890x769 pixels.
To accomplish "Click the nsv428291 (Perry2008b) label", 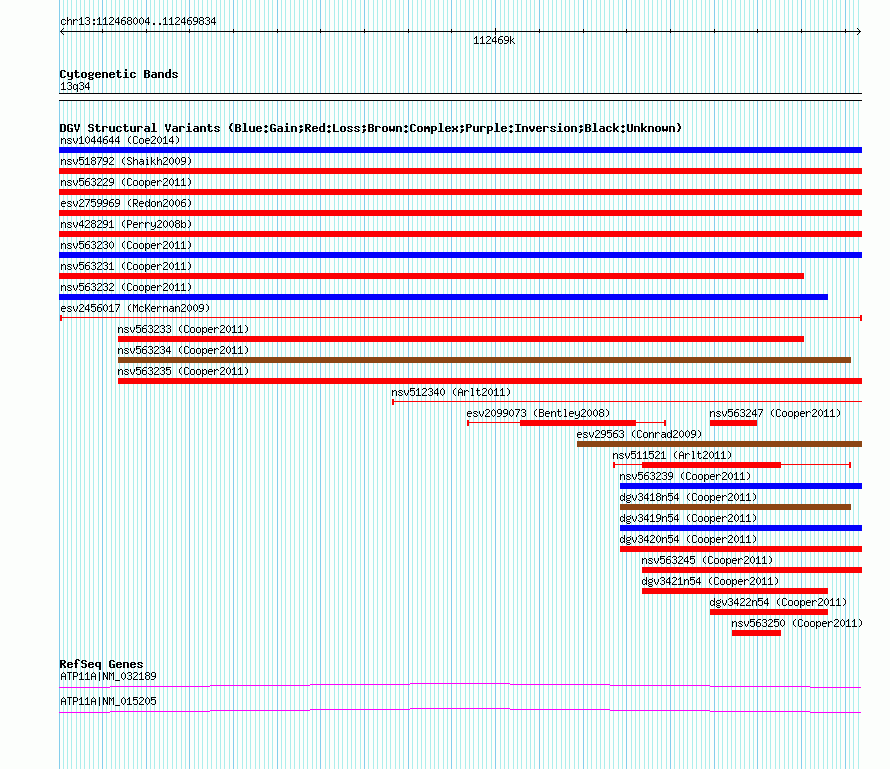I will click(x=126, y=224).
